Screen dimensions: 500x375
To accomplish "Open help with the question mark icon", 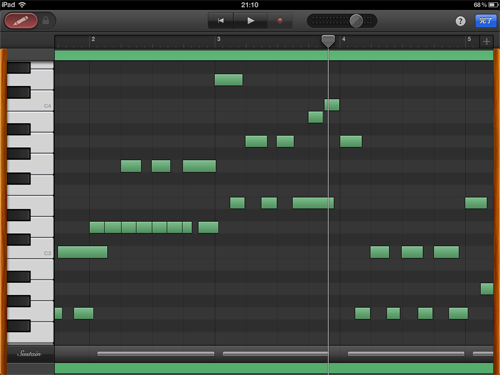I will click(x=460, y=21).
